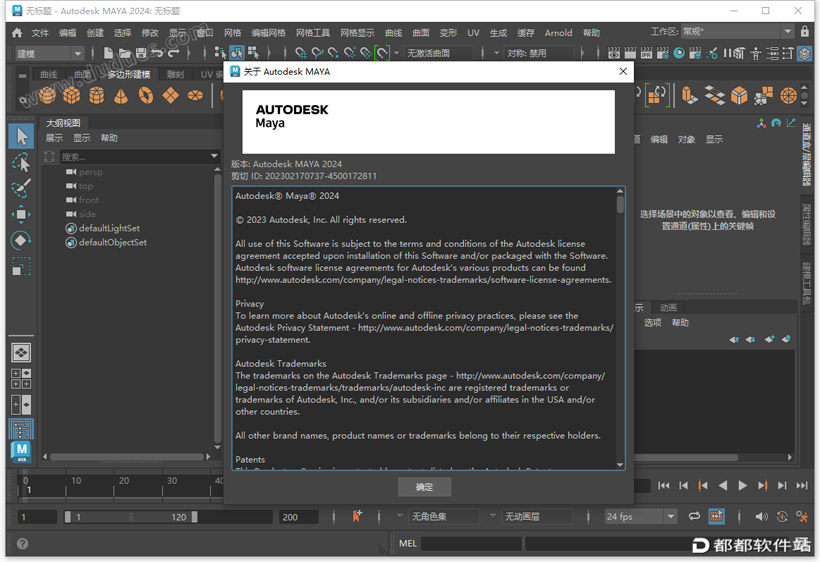Open Hypershade blue sphere icon
This screenshot has height=562, width=820.
(x=679, y=53)
